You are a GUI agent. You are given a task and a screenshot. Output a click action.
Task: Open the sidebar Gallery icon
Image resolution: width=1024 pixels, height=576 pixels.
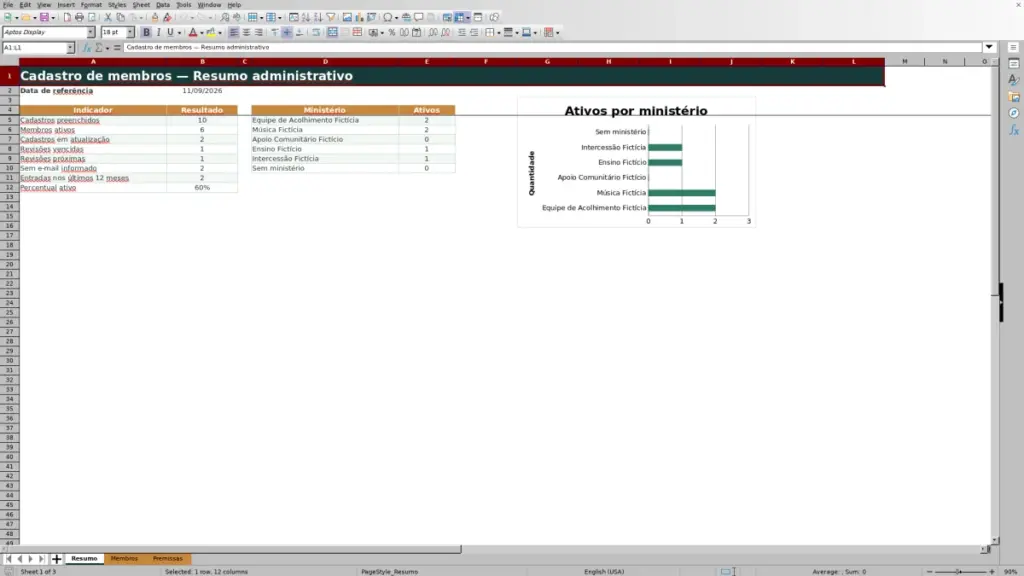[x=1014, y=97]
